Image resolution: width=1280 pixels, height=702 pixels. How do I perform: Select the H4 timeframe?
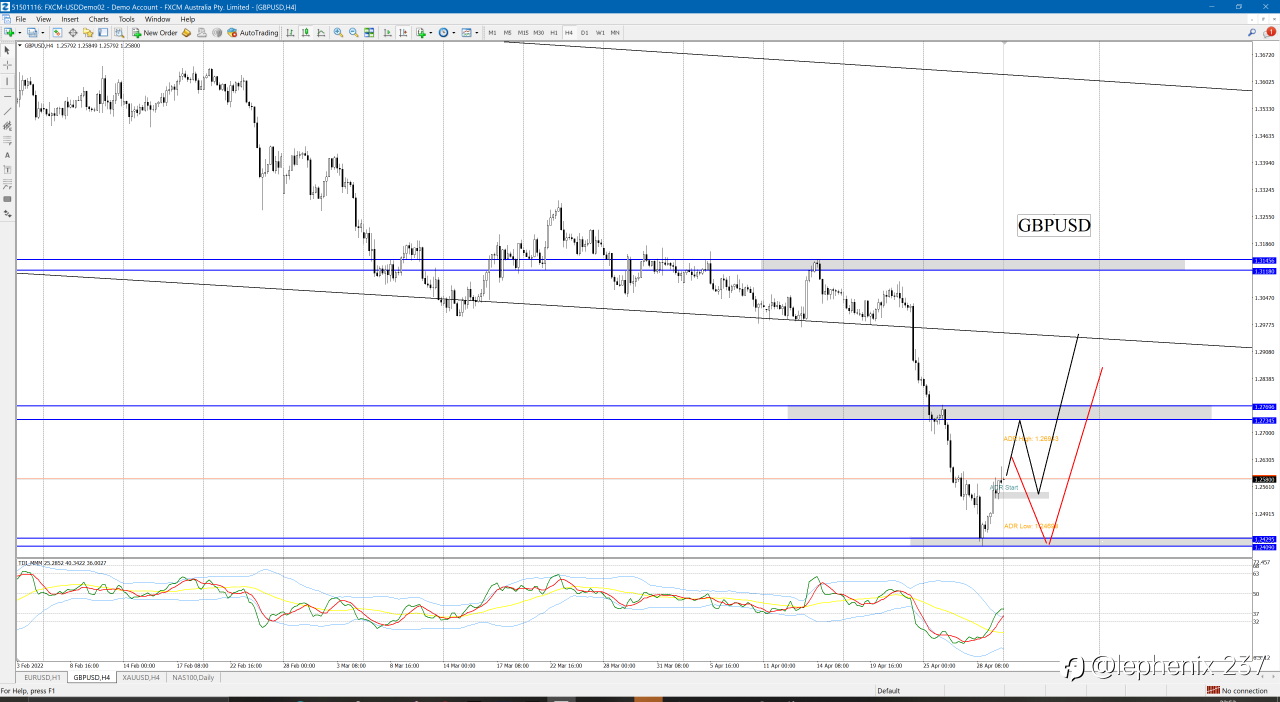(x=569, y=32)
